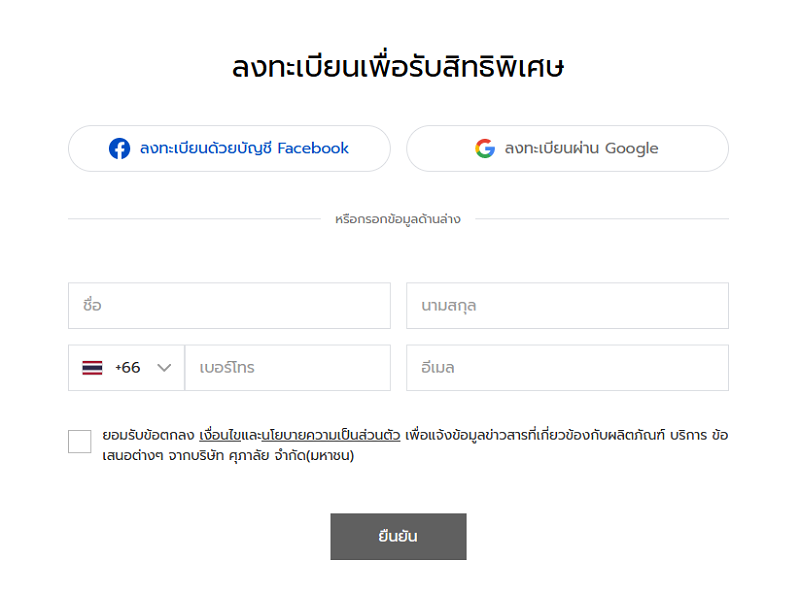The image size is (800, 592).
Task: Click the ยอมรับข้อตกลง consent label text
Action: coord(148,435)
